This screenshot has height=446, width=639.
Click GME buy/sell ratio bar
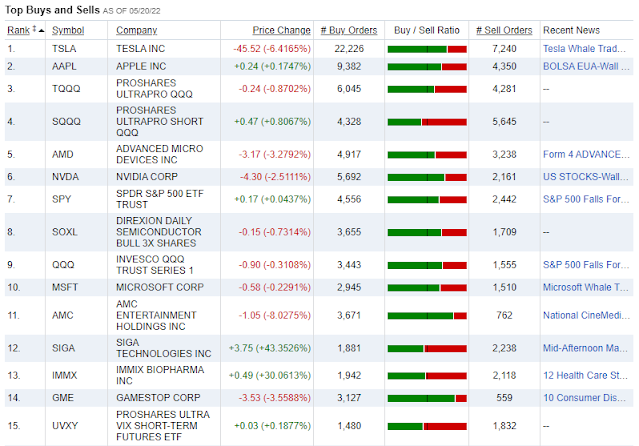(427, 398)
